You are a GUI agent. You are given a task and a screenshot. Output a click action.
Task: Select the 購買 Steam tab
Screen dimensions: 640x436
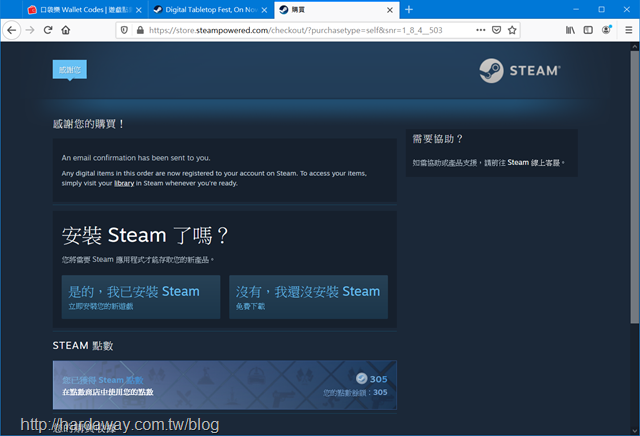(x=337, y=10)
